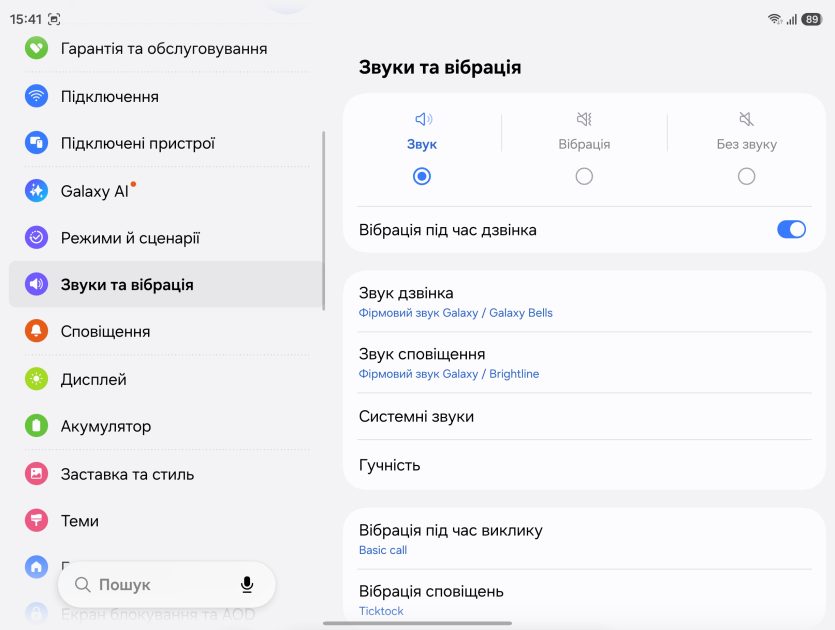Tap the Пошук search field
This screenshot has height=630, width=835.
(166, 585)
